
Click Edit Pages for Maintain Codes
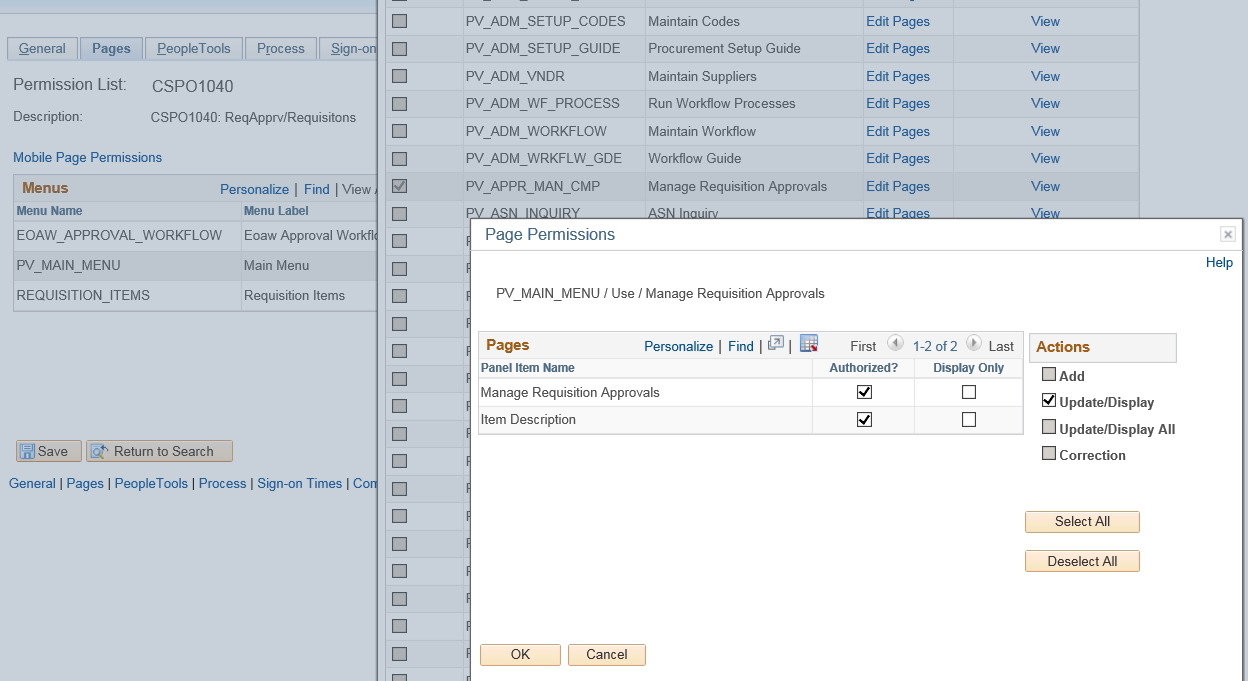(x=898, y=21)
